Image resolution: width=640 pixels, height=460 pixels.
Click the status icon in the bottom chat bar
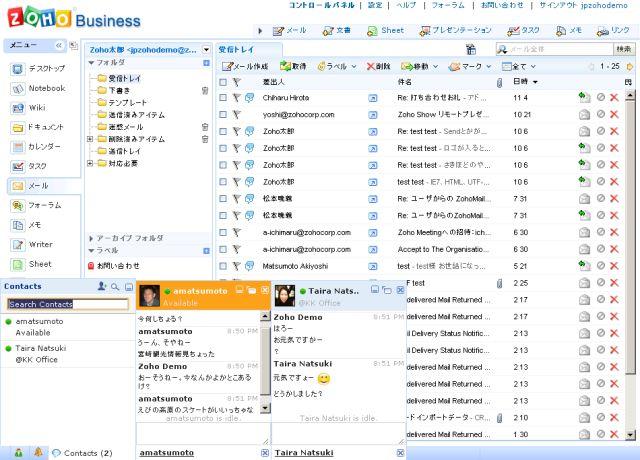click(18, 452)
